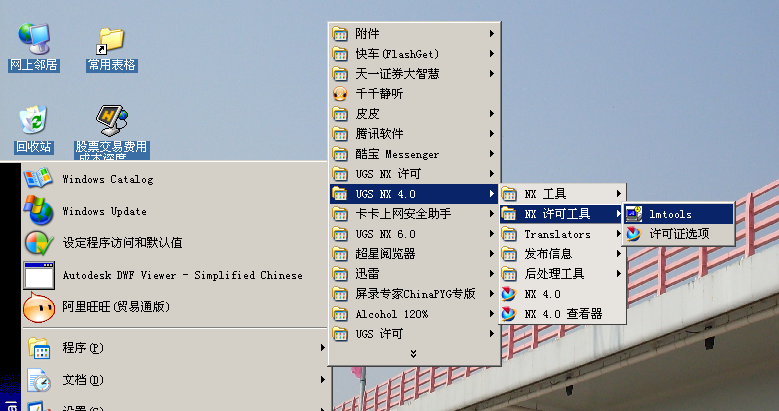Launch 许可证选项 from the submenu

click(x=679, y=234)
